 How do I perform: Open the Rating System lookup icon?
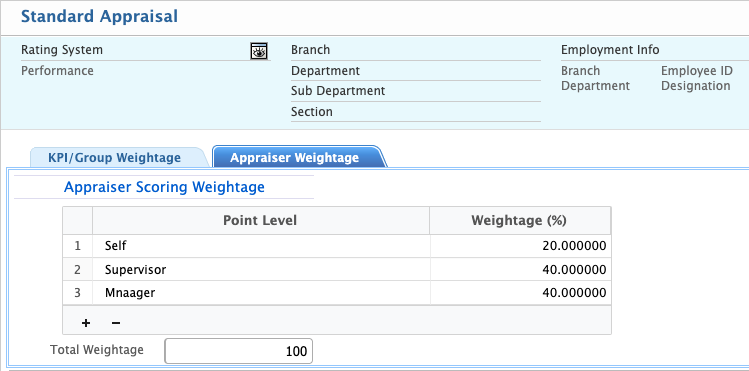coord(258,50)
